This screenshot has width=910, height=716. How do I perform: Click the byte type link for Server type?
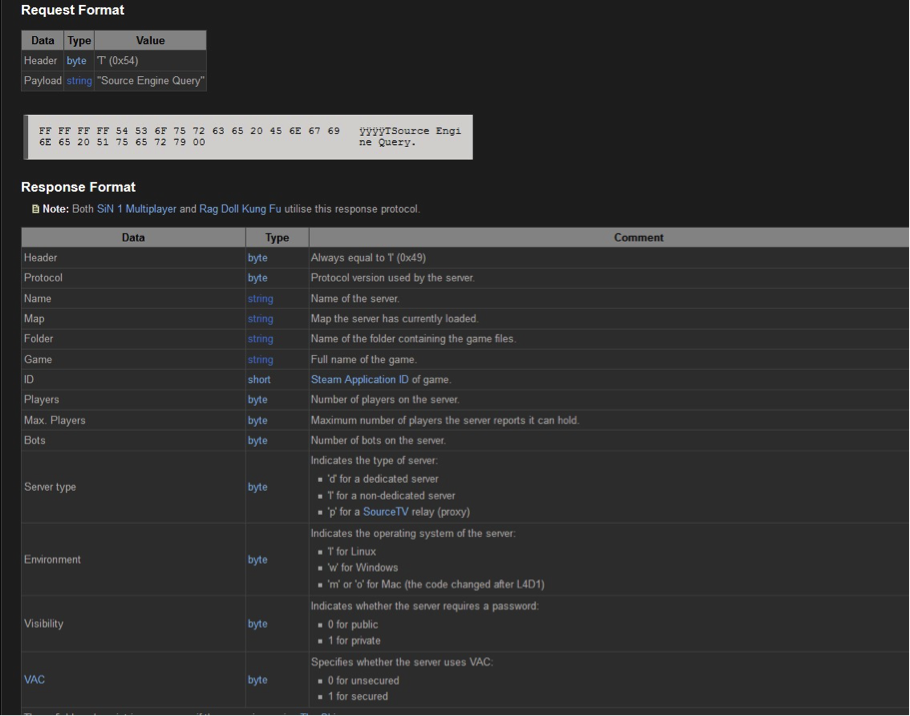tap(258, 487)
